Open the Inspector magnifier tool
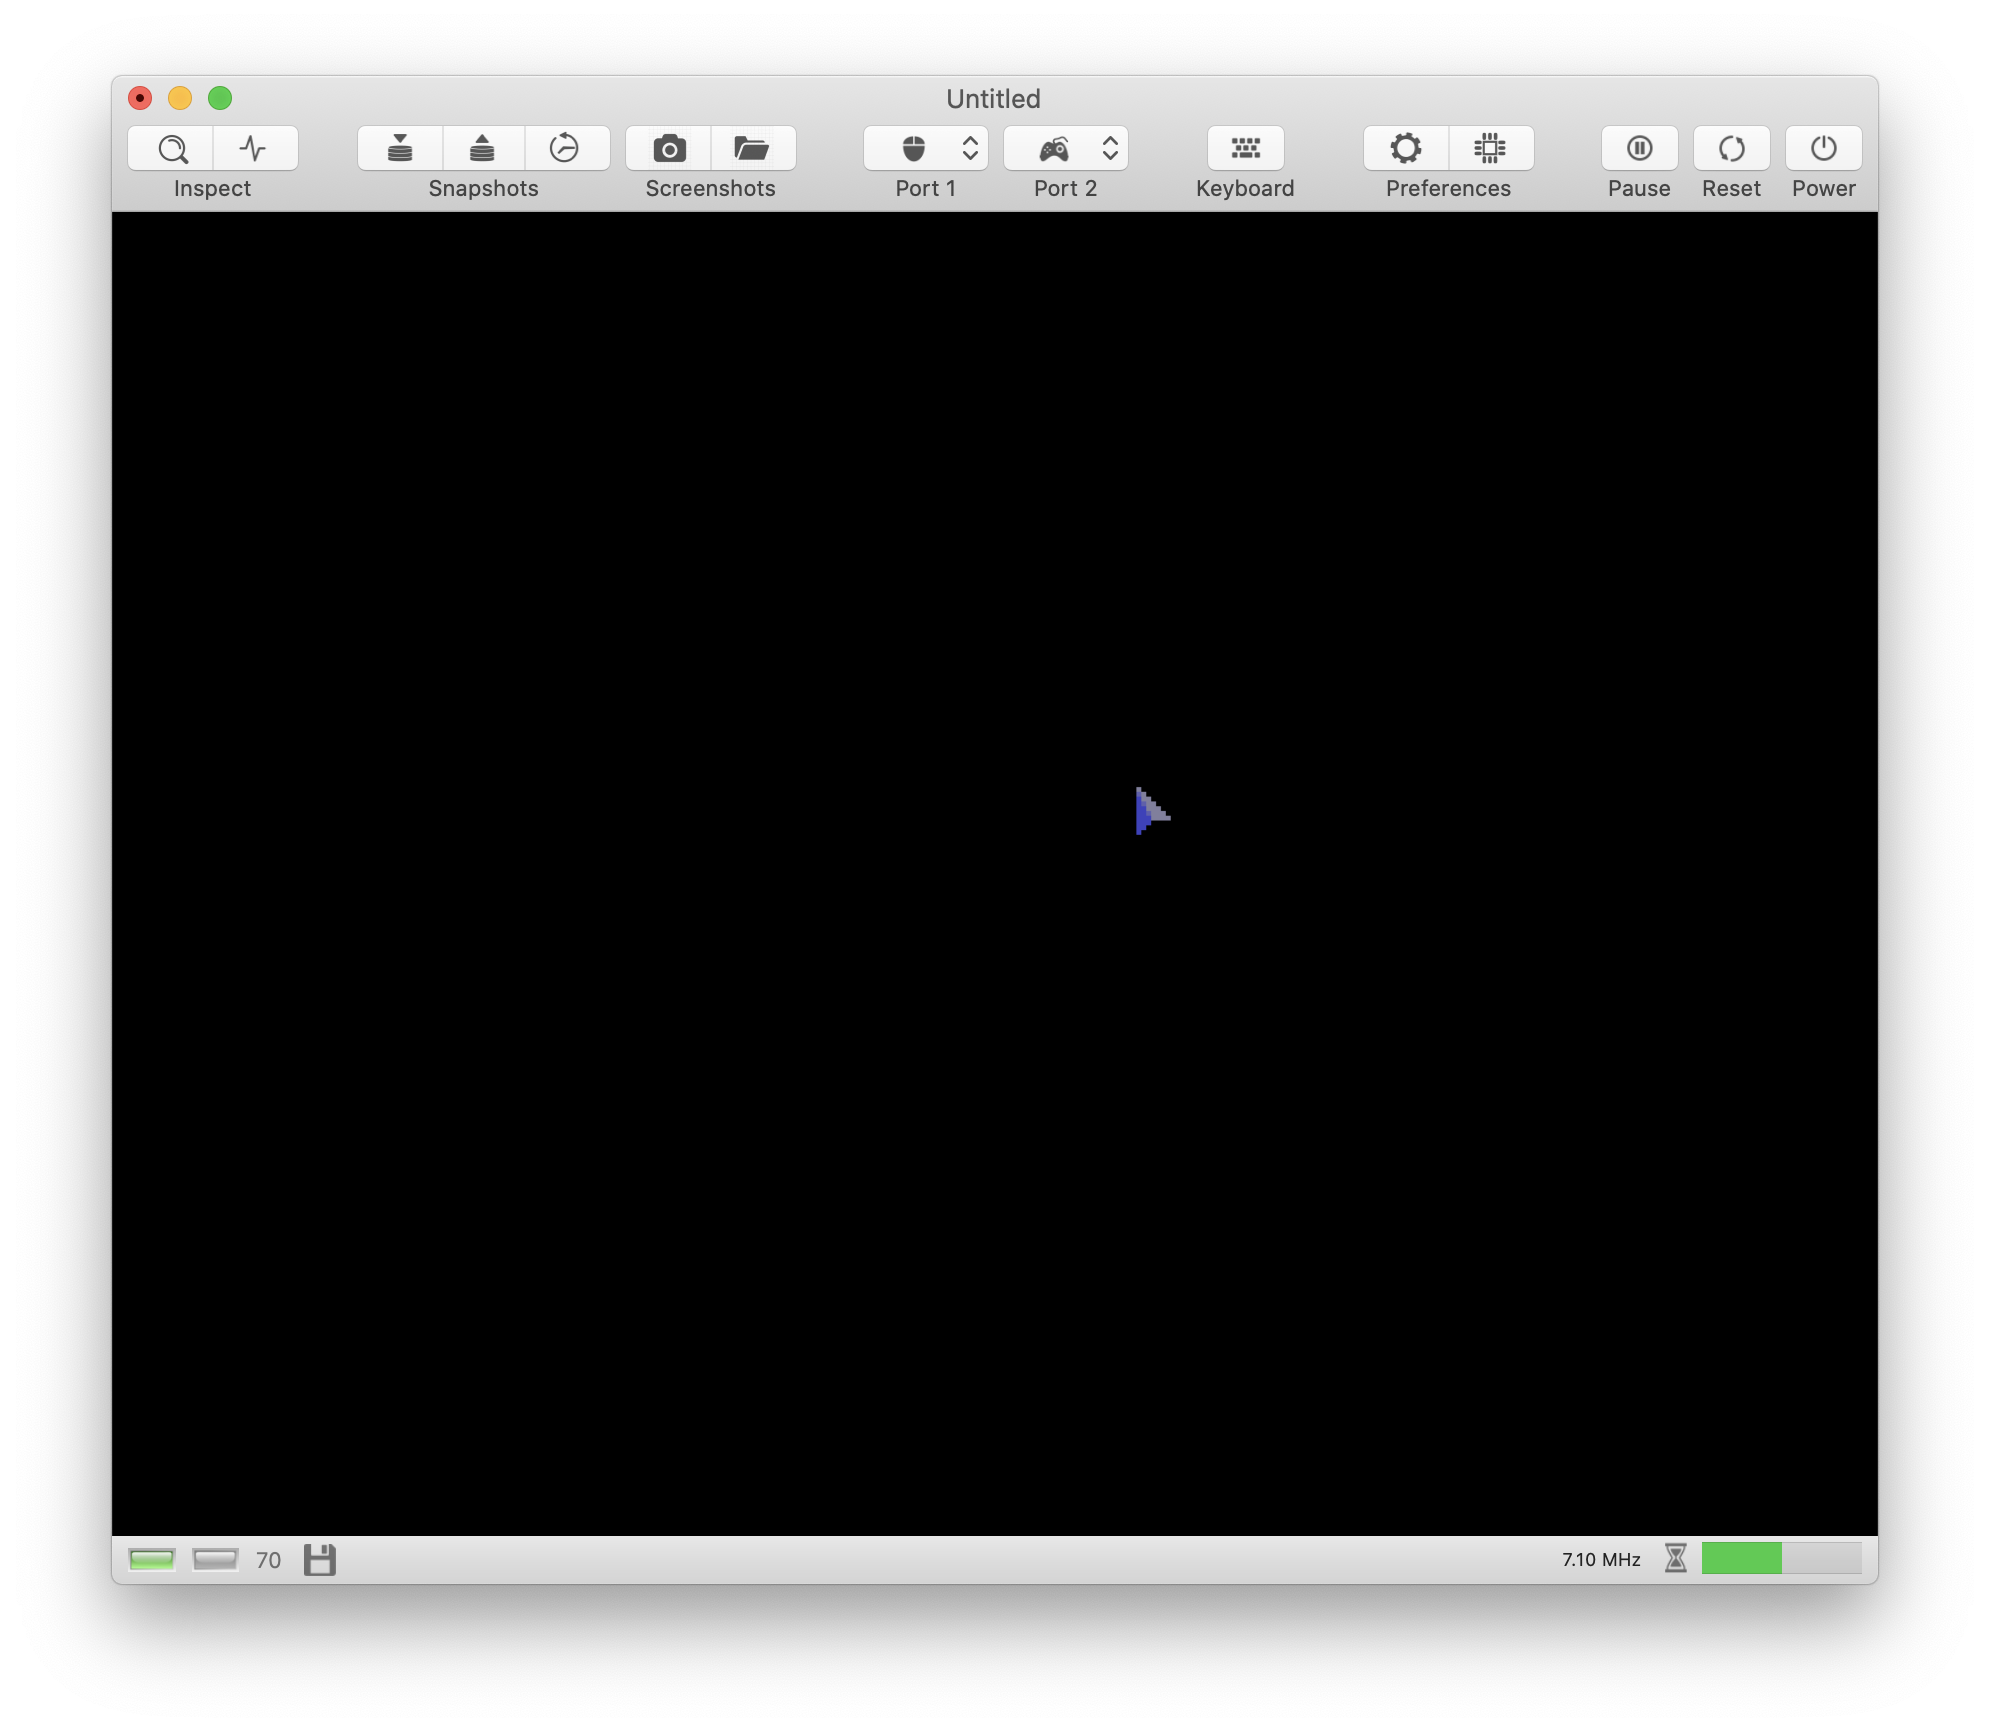Image resolution: width=1990 pixels, height=1732 pixels. point(171,149)
